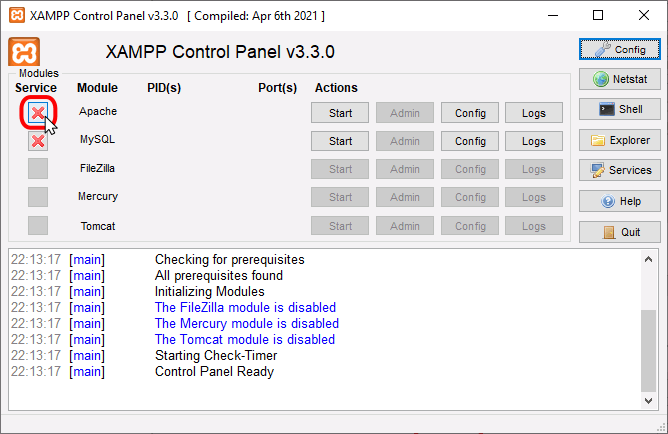
Task: Click the 'PID(s)' column header
Action: pos(164,88)
